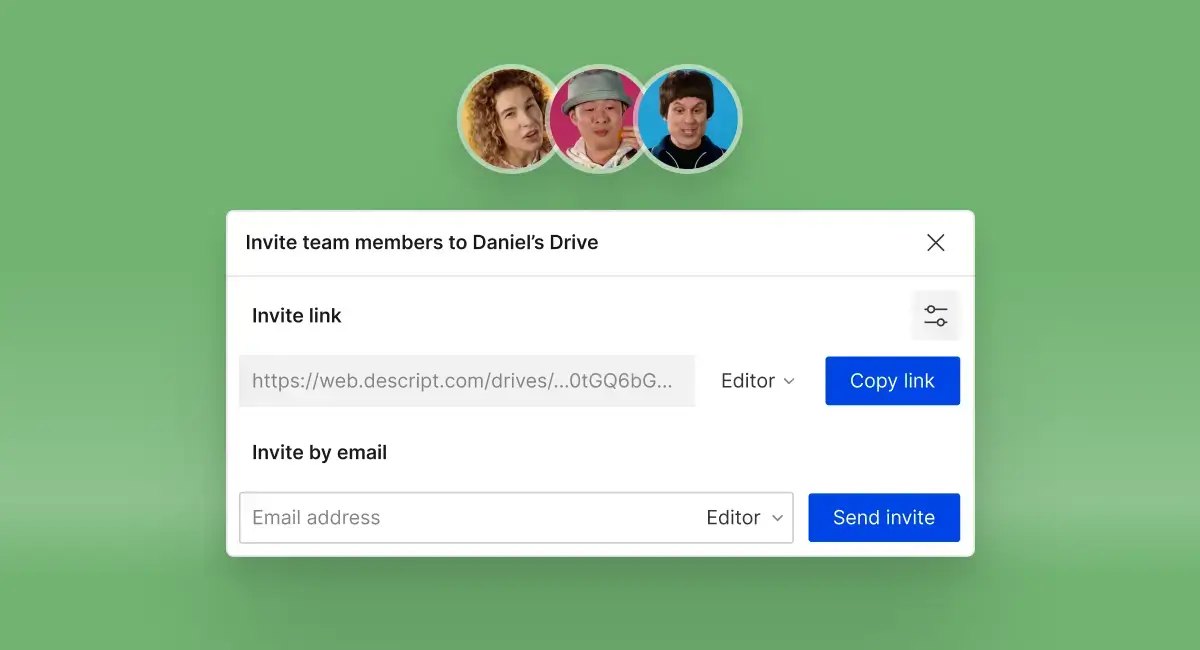Close the Invite team members dialog

pos(936,243)
